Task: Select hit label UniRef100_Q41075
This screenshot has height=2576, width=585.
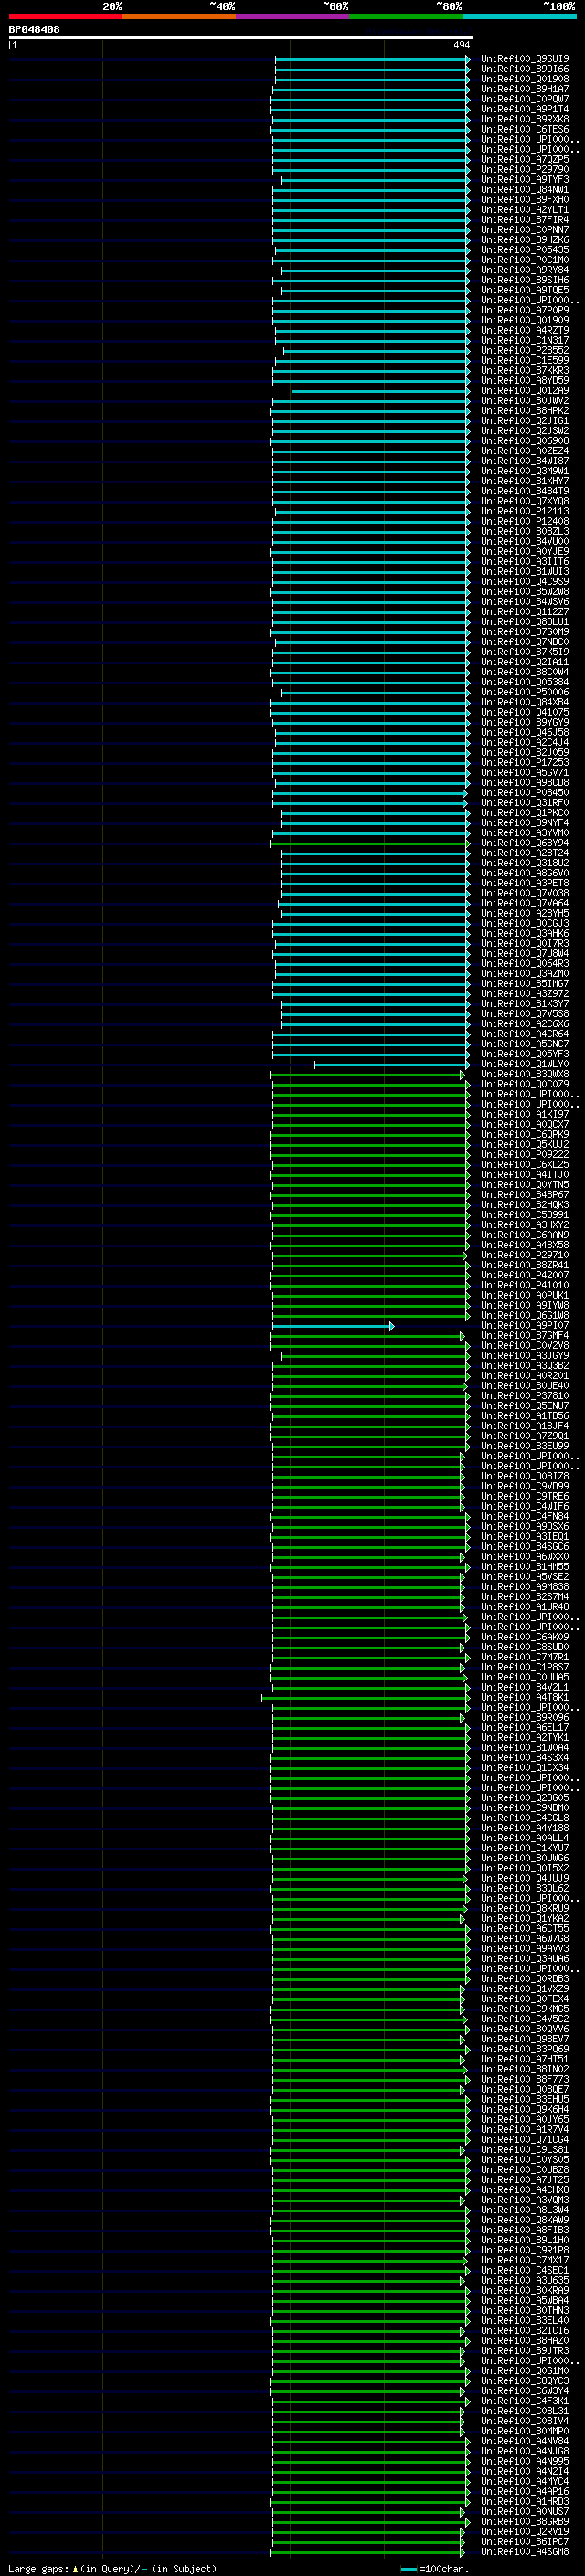Action: point(525,713)
